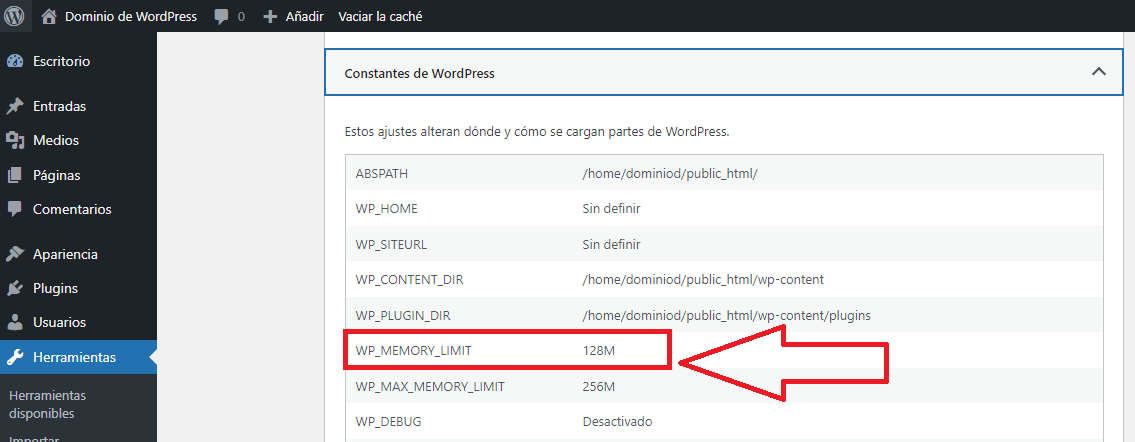
Task: Collapse the Constantes de WordPress chevron
Action: (x=1098, y=72)
